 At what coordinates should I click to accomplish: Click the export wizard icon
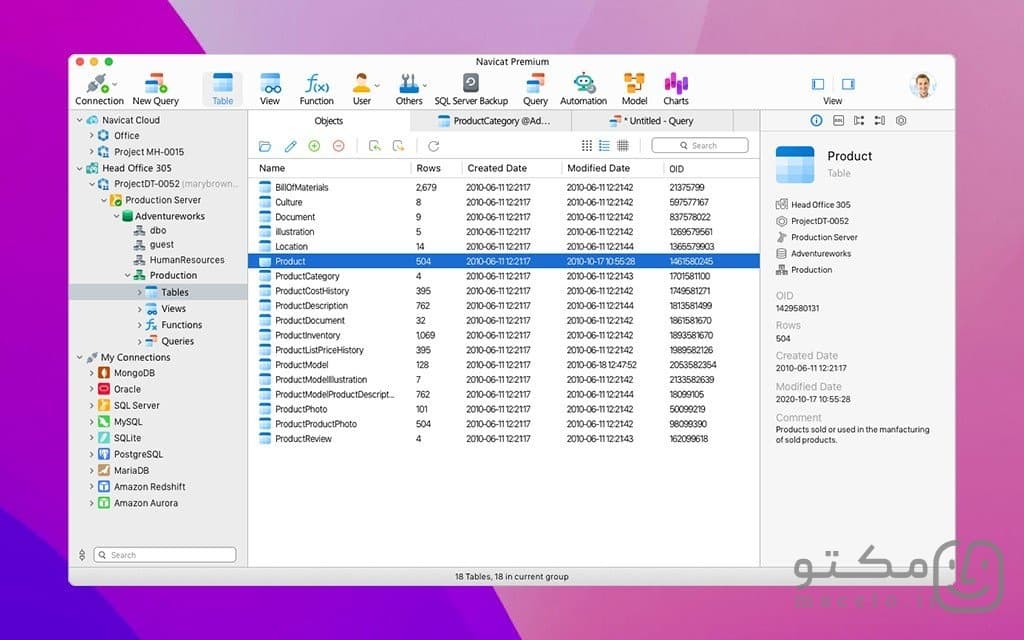pyautogui.click(x=398, y=146)
